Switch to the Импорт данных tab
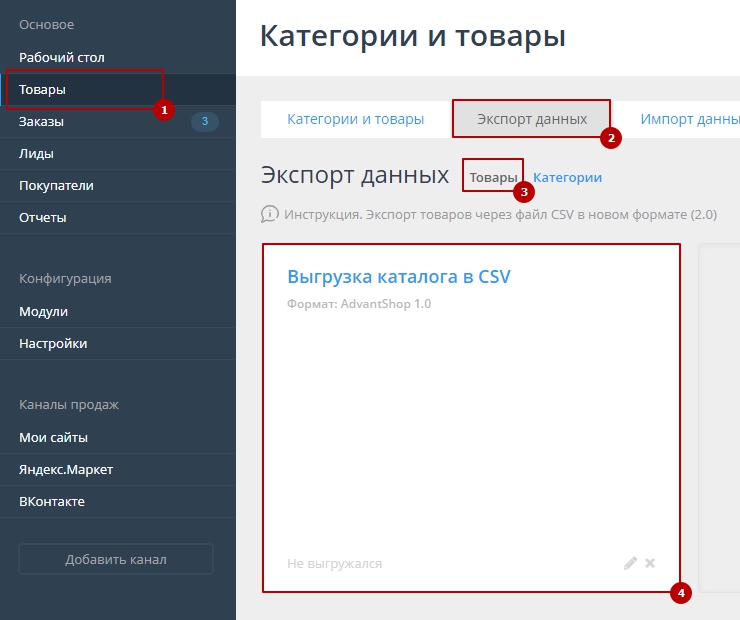 tap(690, 119)
